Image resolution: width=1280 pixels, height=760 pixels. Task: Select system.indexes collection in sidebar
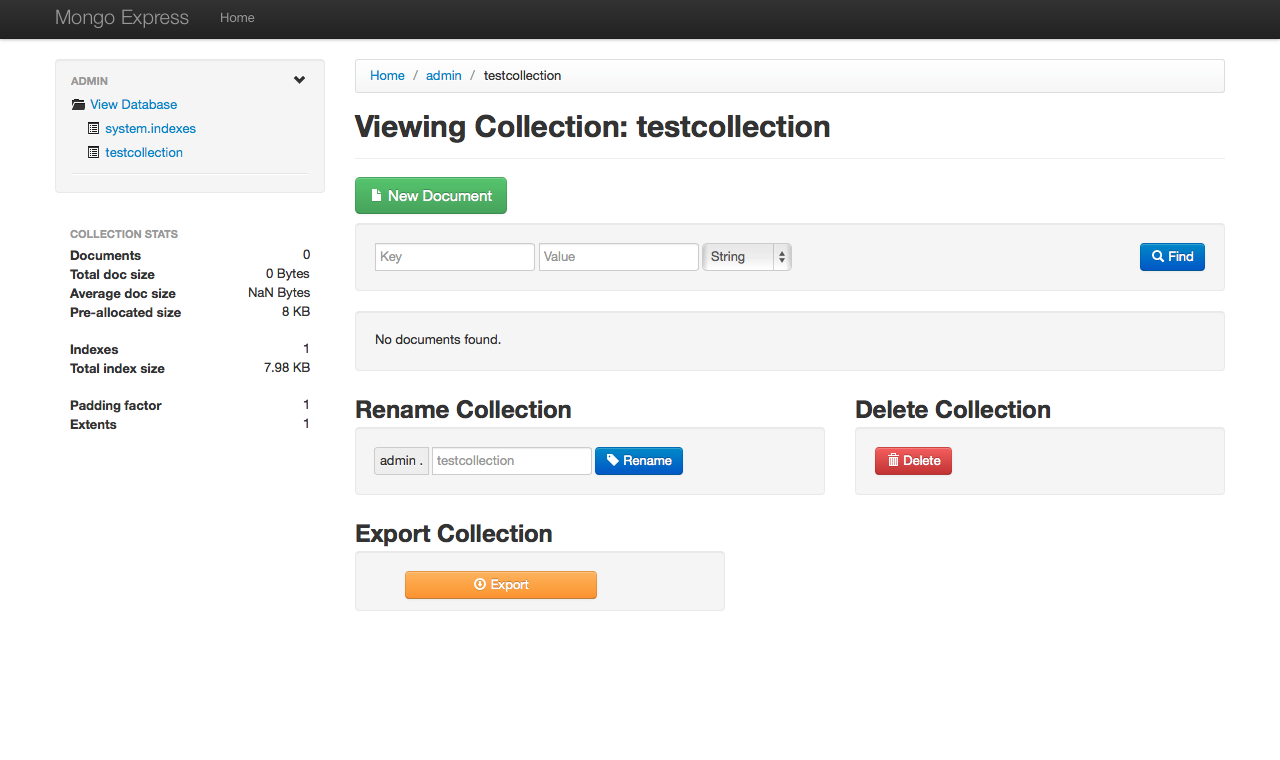tap(150, 129)
